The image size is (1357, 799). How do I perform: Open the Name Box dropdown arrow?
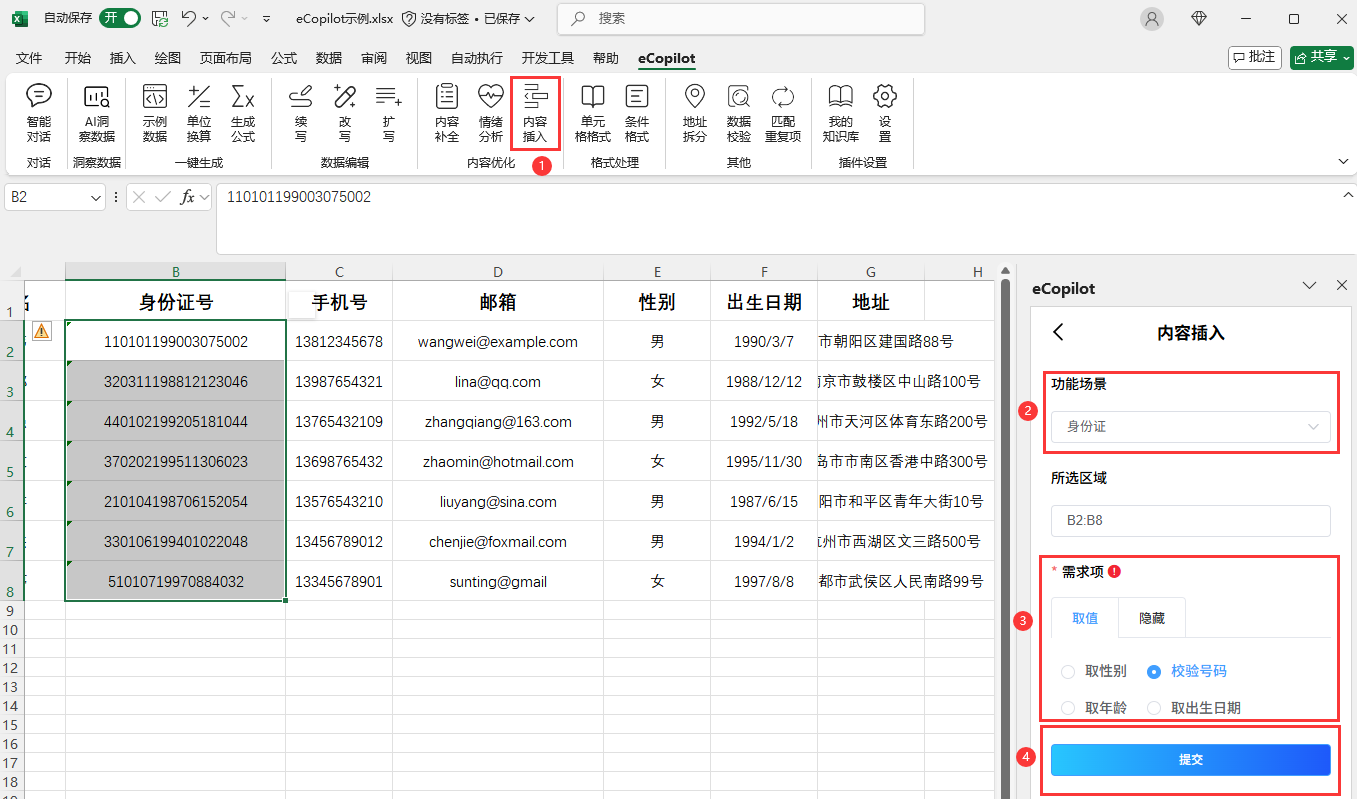click(x=96, y=198)
